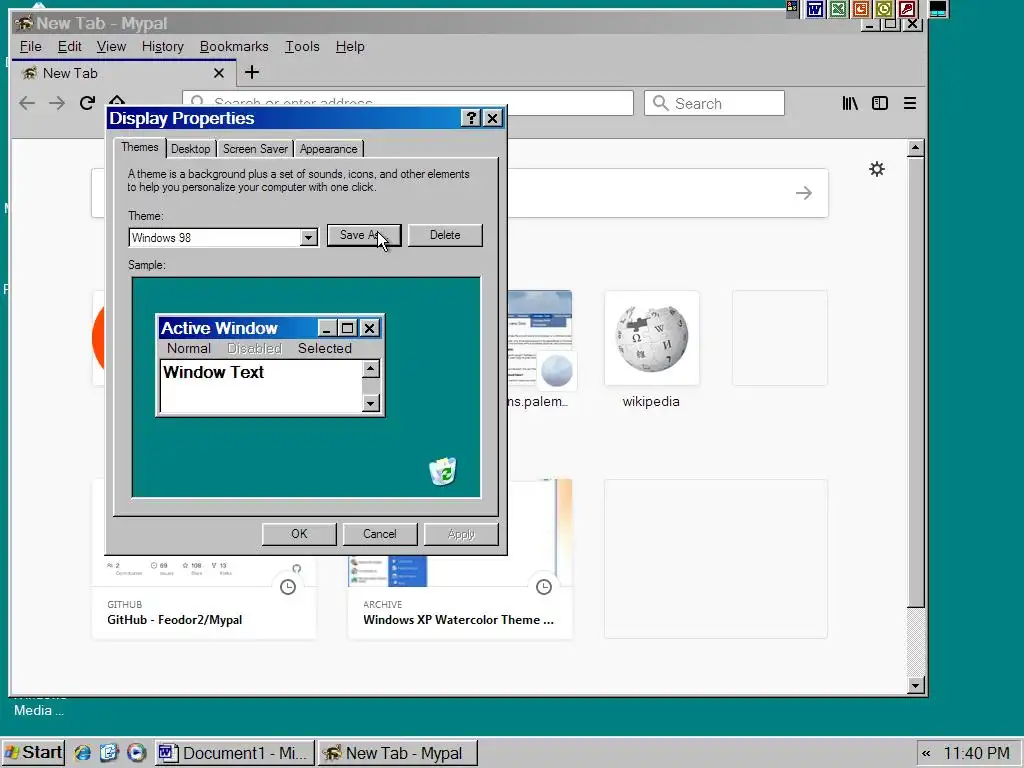Show sidebars using the Mypal sidebar icon
The height and width of the screenshot is (768, 1024).
point(880,103)
